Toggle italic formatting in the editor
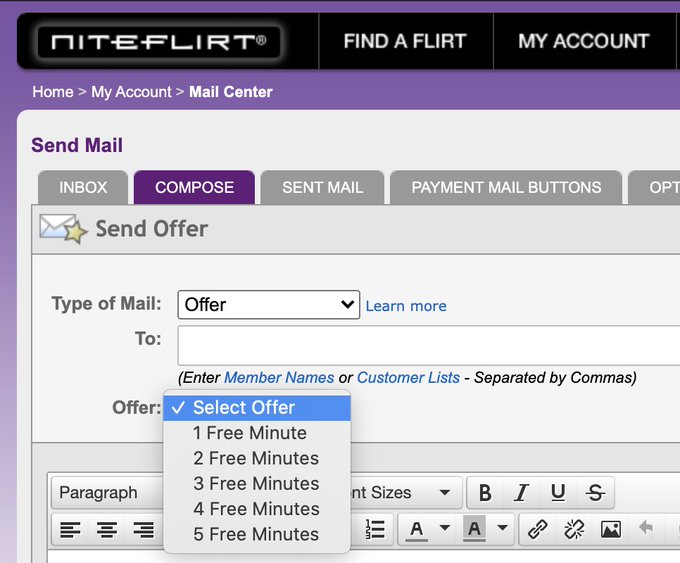 521,493
